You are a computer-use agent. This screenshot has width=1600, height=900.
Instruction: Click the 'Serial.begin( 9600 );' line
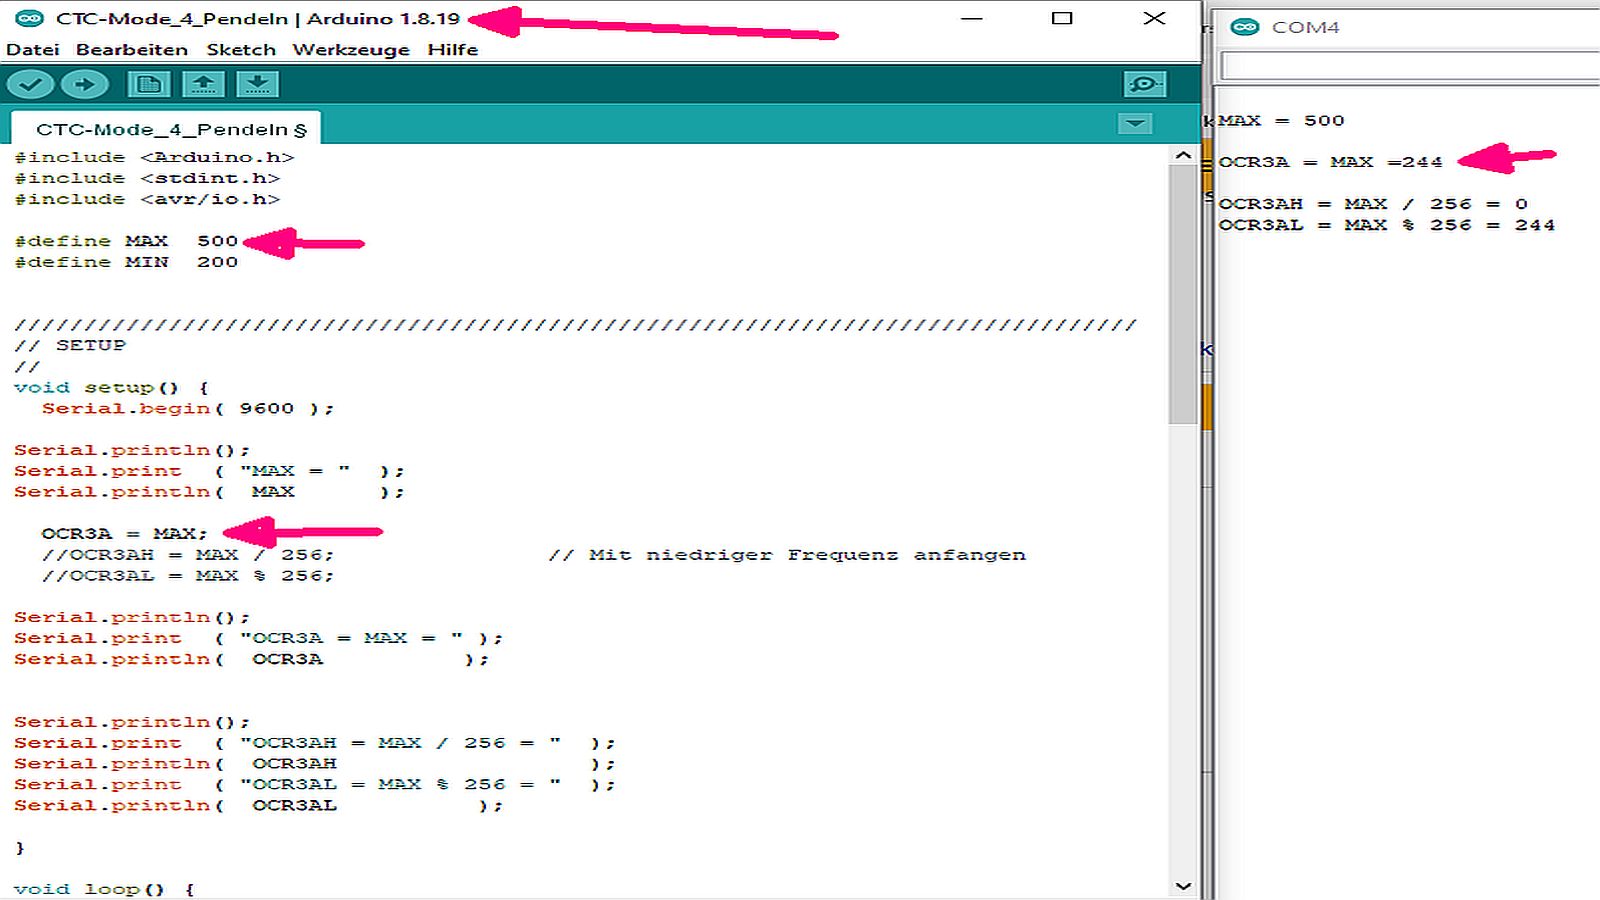pos(188,408)
